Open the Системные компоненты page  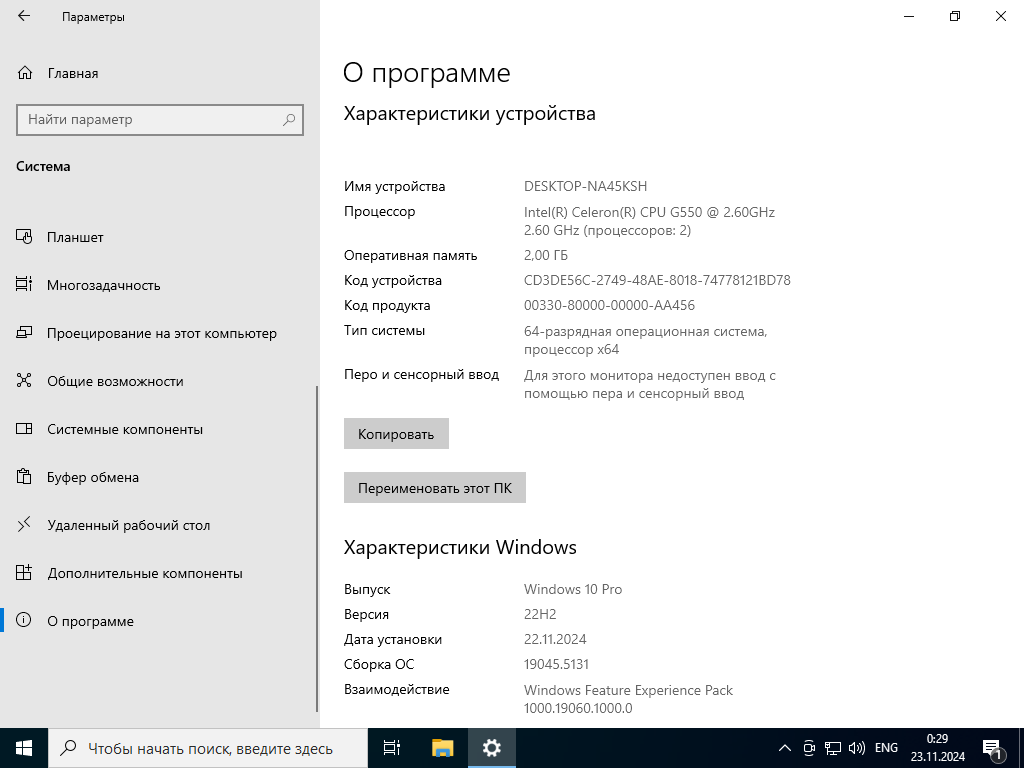160,429
